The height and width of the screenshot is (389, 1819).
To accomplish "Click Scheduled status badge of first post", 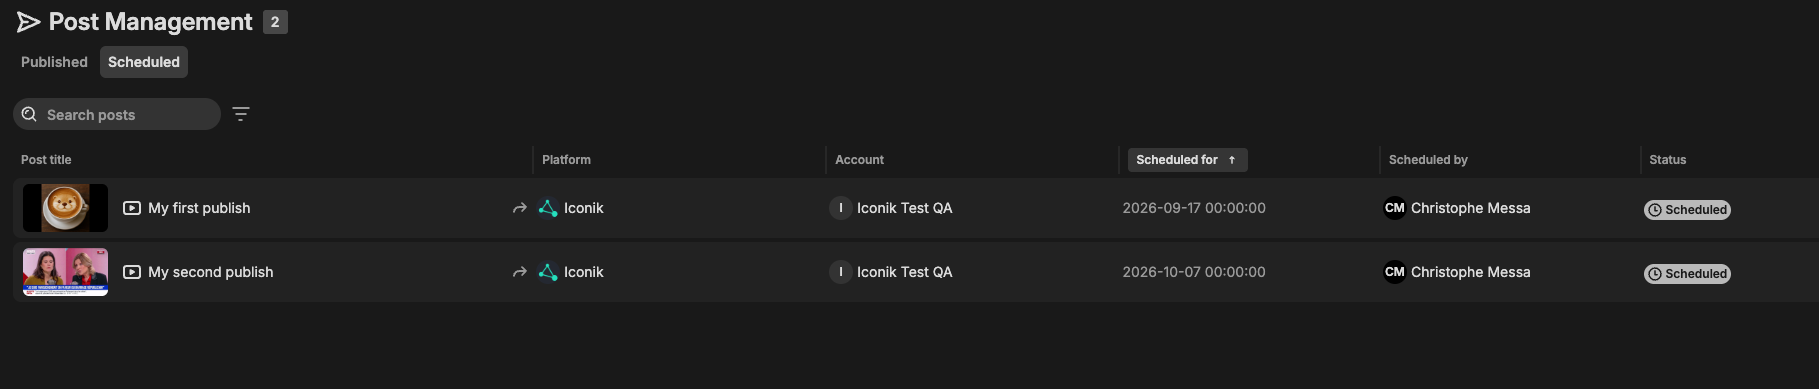I will 1687,210.
